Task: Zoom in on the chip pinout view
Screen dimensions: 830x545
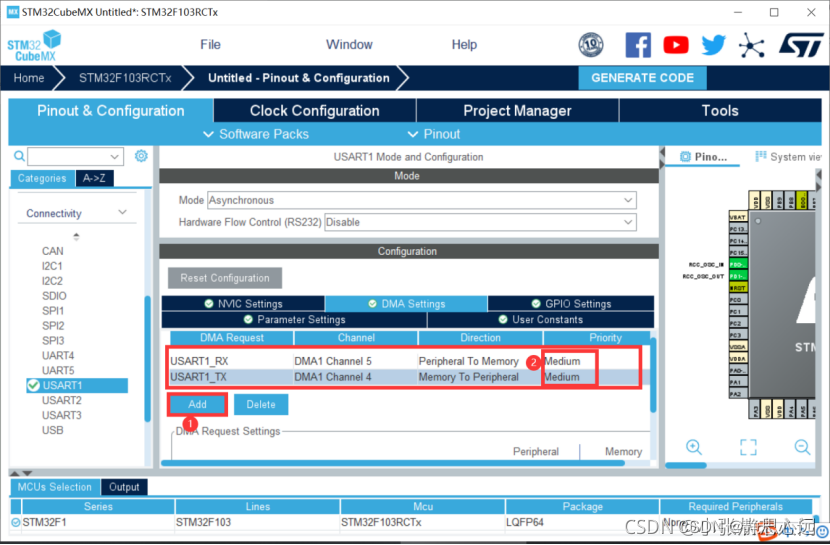Action: (x=693, y=447)
